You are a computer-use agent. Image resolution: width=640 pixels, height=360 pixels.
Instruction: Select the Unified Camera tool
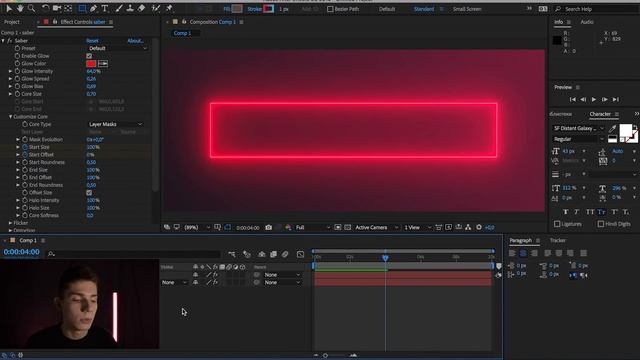tap(57, 8)
